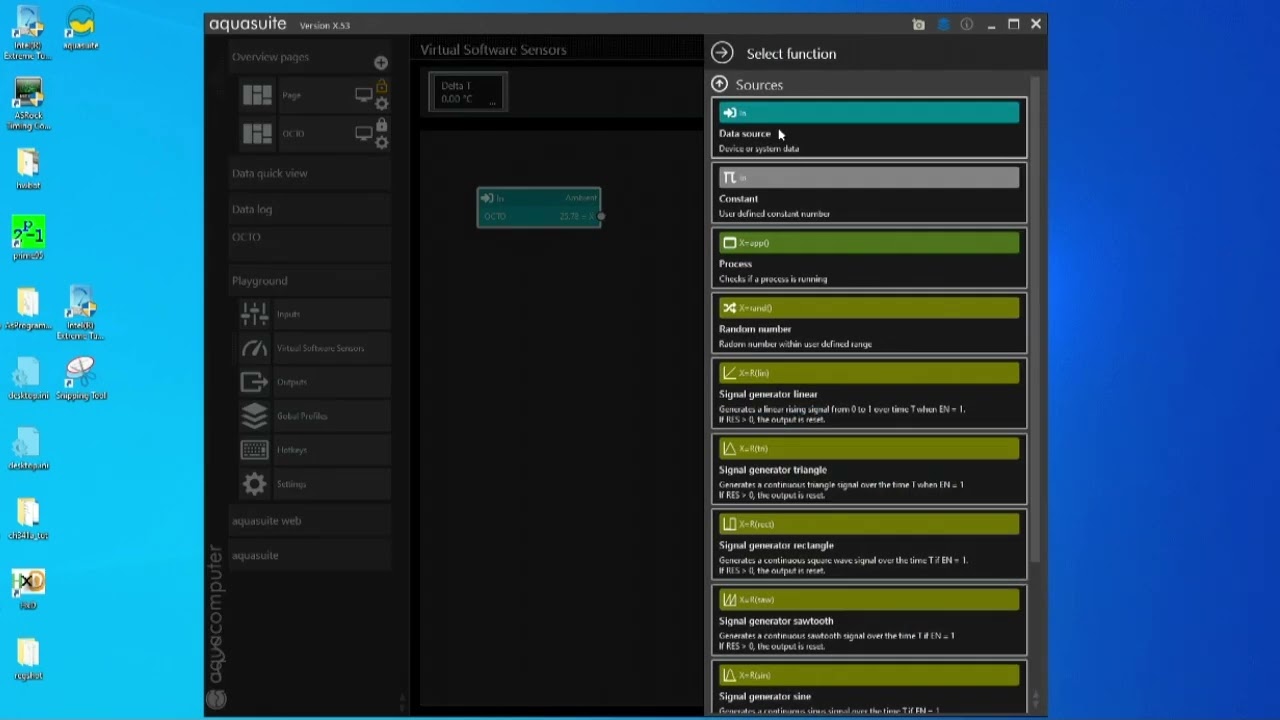Choose the Signal generator sine function
The image size is (1280, 720).
869,687
